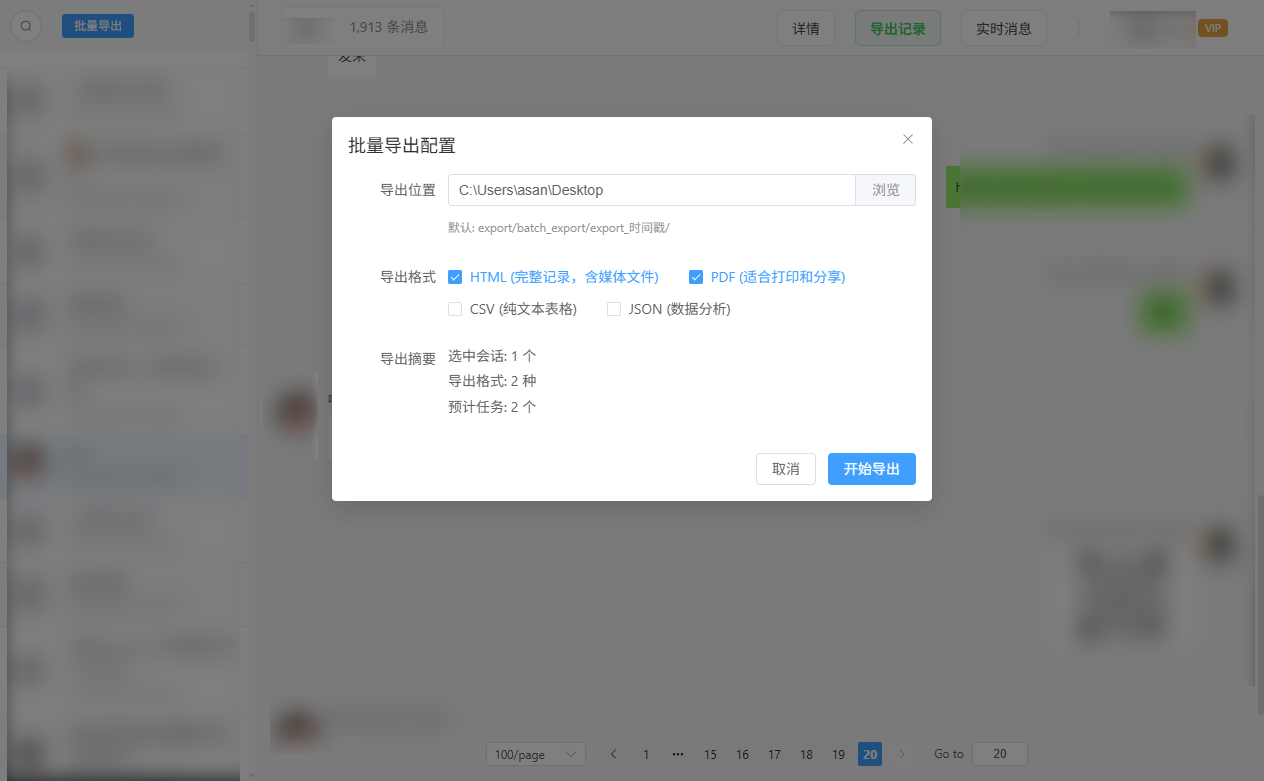Image resolution: width=1264 pixels, height=781 pixels.
Task: Click the search magnifier icon
Action: [x=26, y=26]
